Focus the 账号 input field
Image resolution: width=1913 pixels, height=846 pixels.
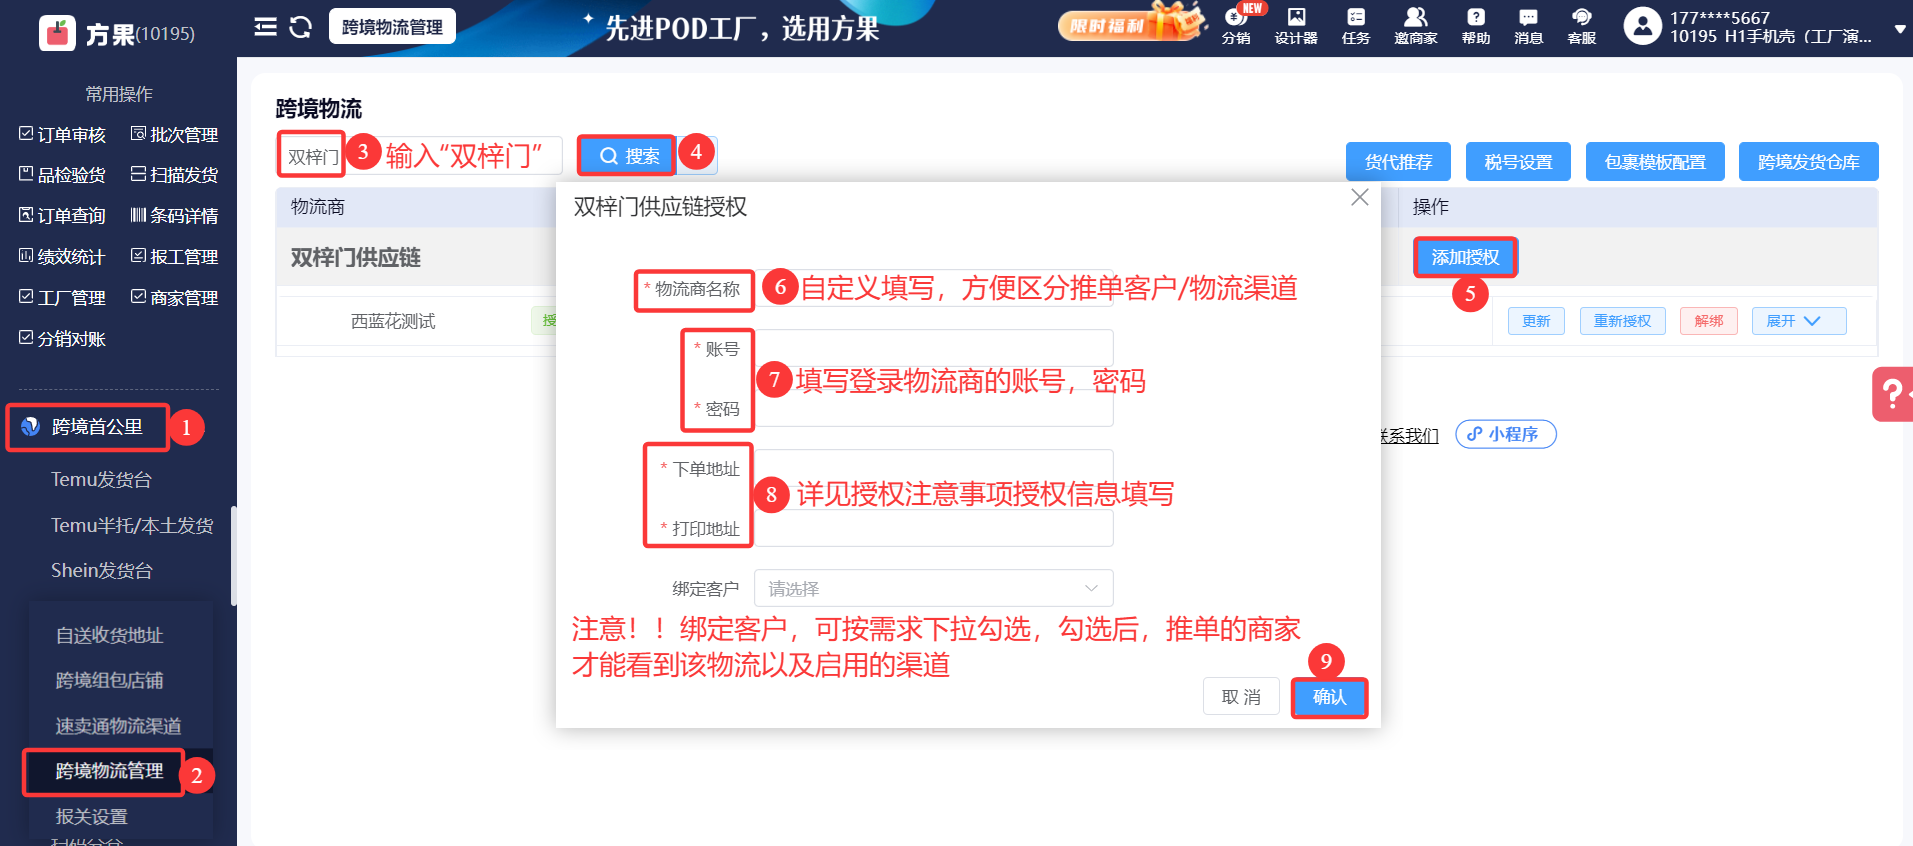(x=933, y=348)
